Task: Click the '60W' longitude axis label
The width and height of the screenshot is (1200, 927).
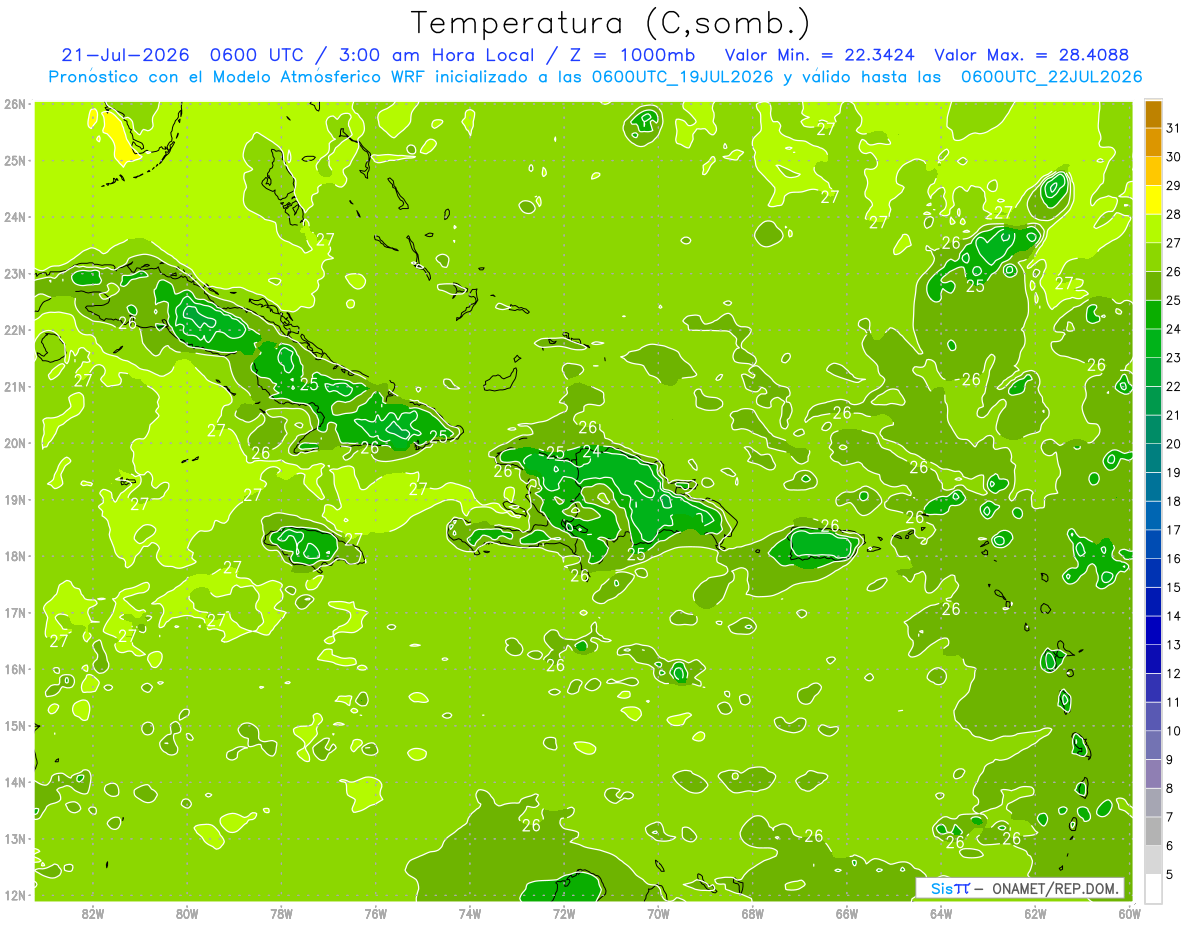Action: (x=1129, y=913)
